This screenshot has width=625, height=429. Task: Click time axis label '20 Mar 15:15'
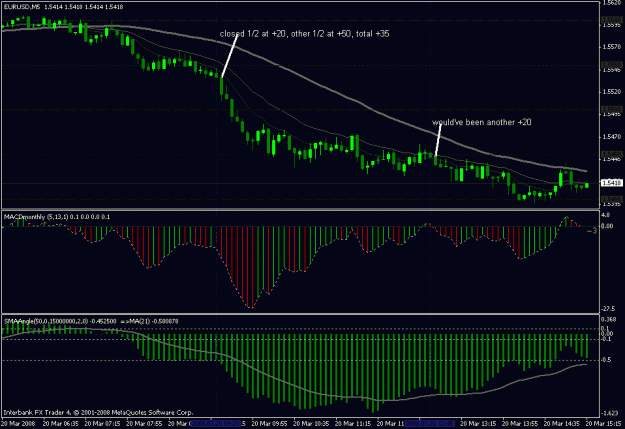[603, 423]
